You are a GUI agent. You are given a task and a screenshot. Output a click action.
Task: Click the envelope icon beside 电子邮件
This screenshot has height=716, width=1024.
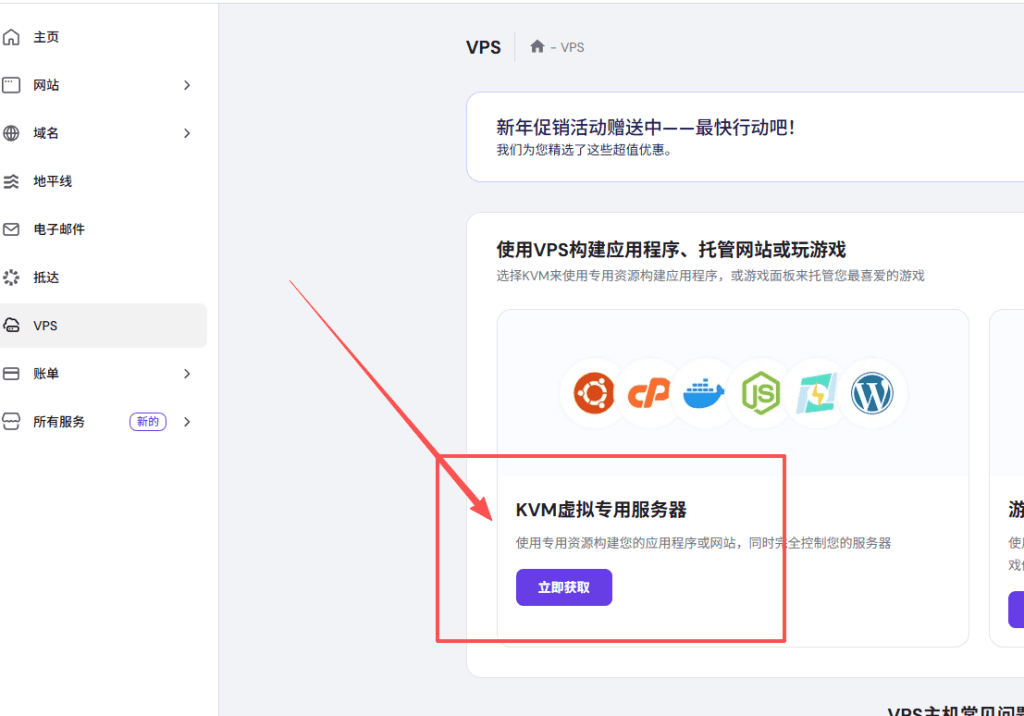click(12, 229)
